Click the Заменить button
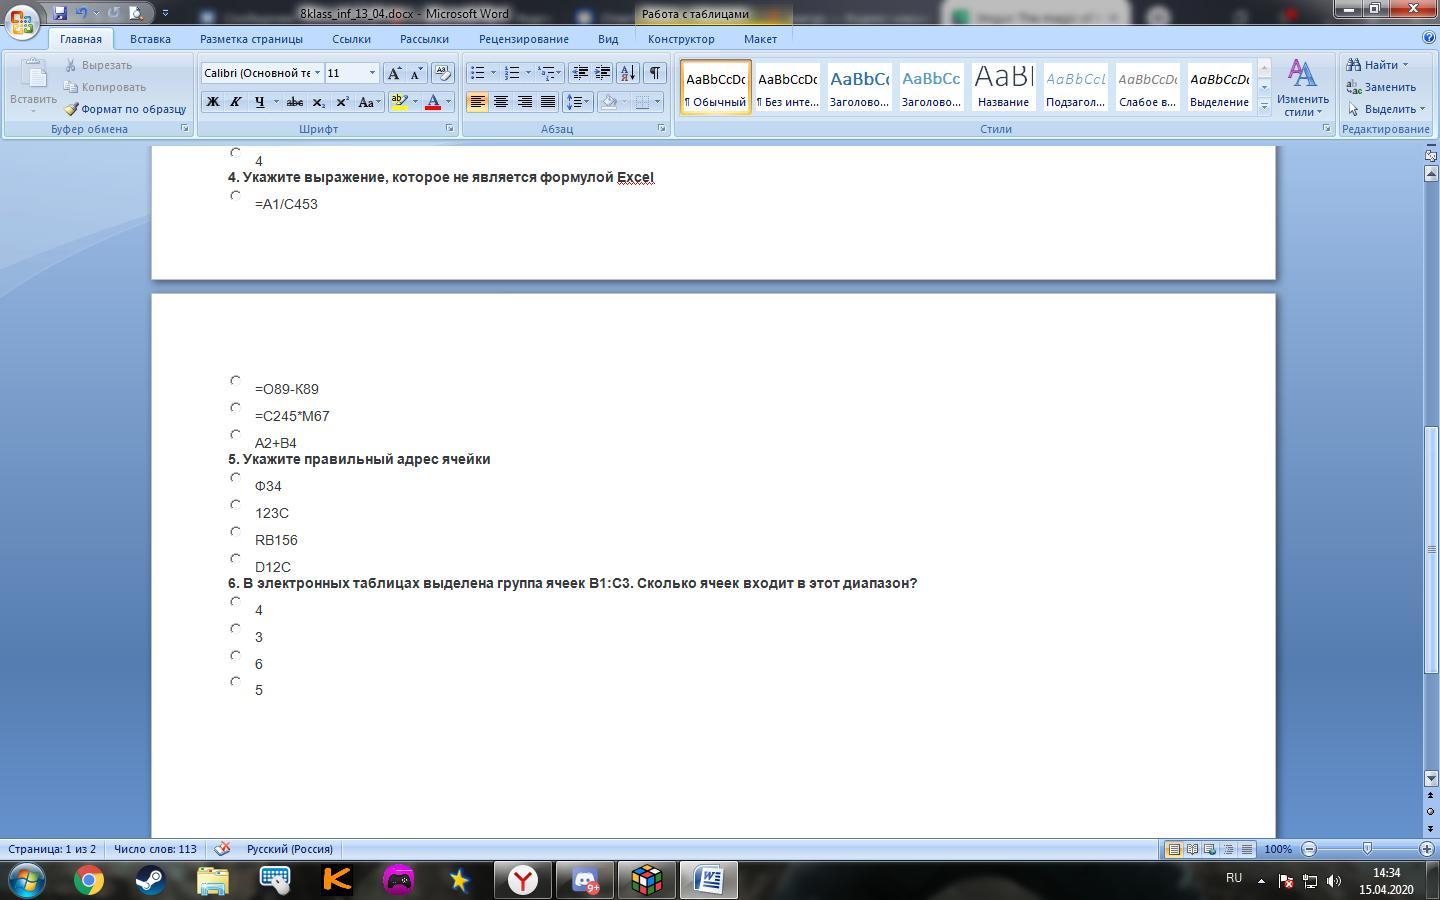1440x900 pixels. pyautogui.click(x=1381, y=87)
